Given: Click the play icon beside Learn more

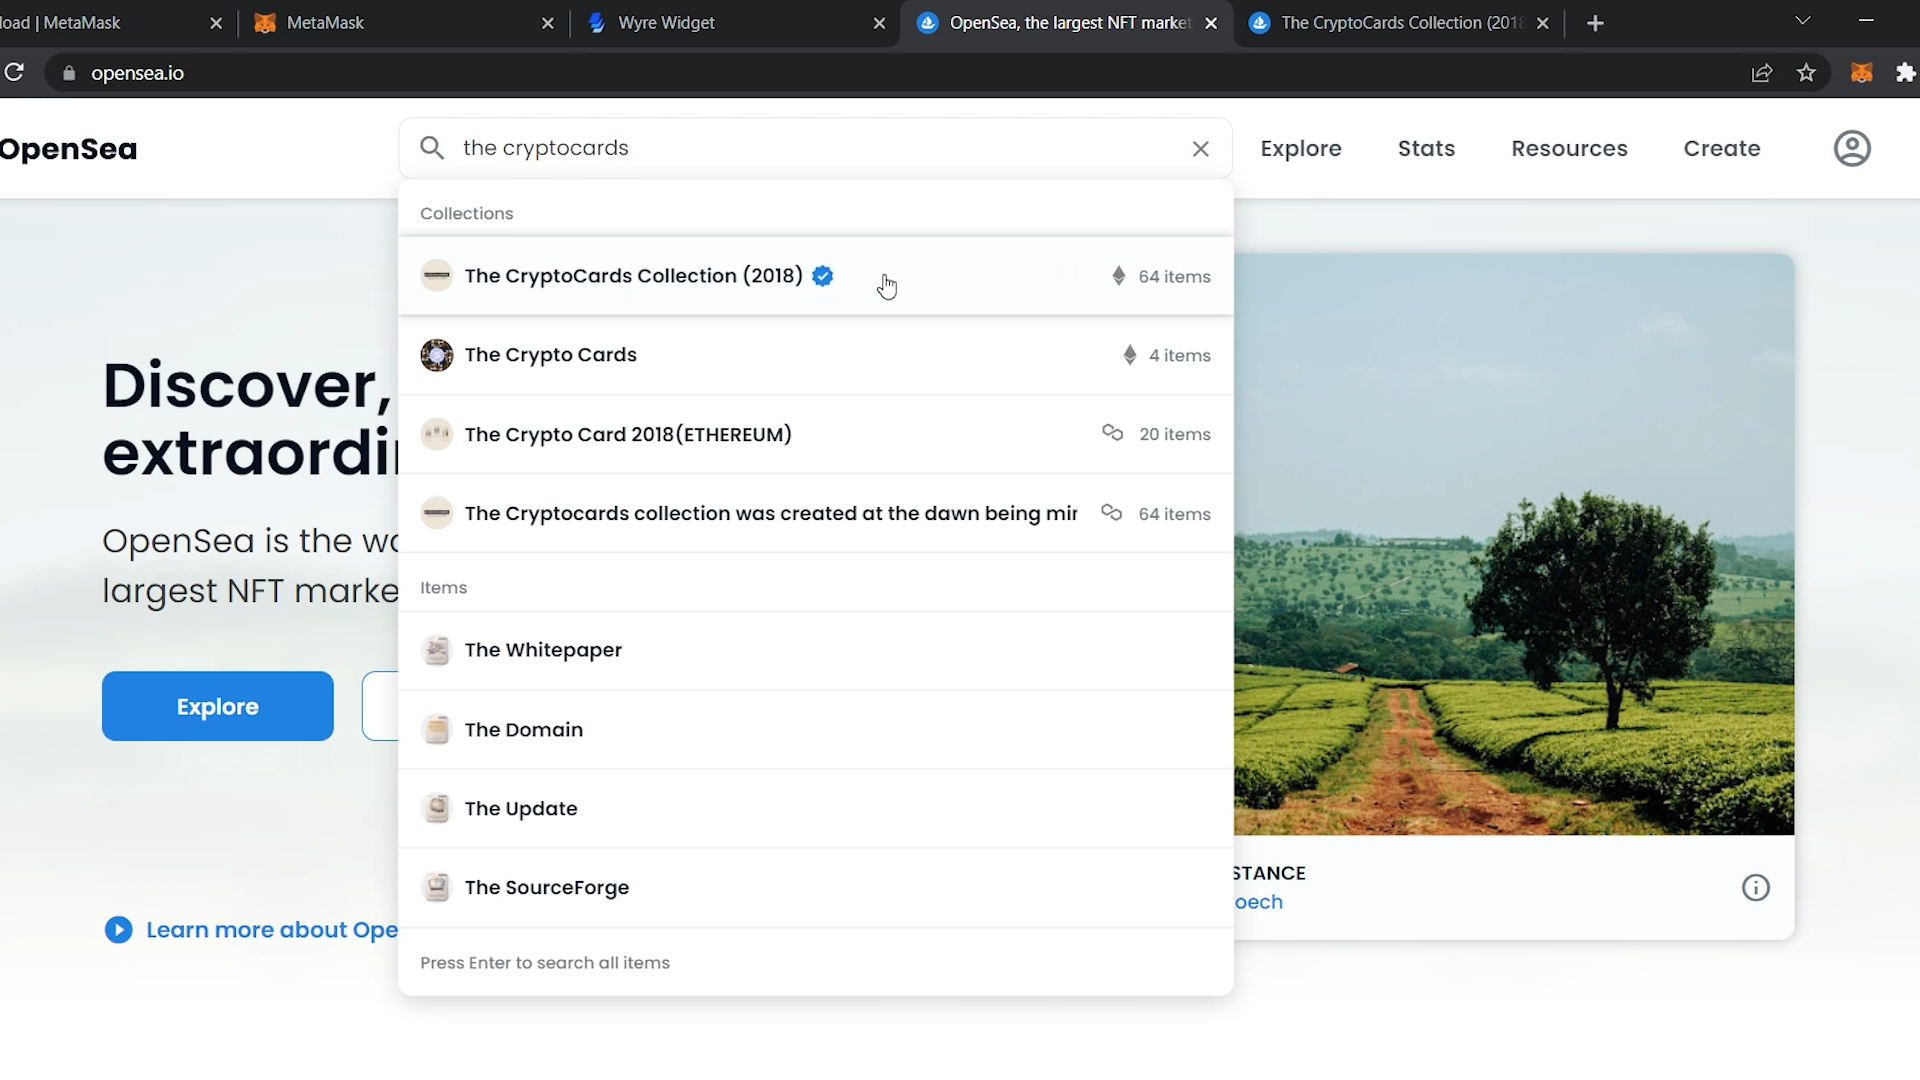Looking at the screenshot, I should point(118,930).
